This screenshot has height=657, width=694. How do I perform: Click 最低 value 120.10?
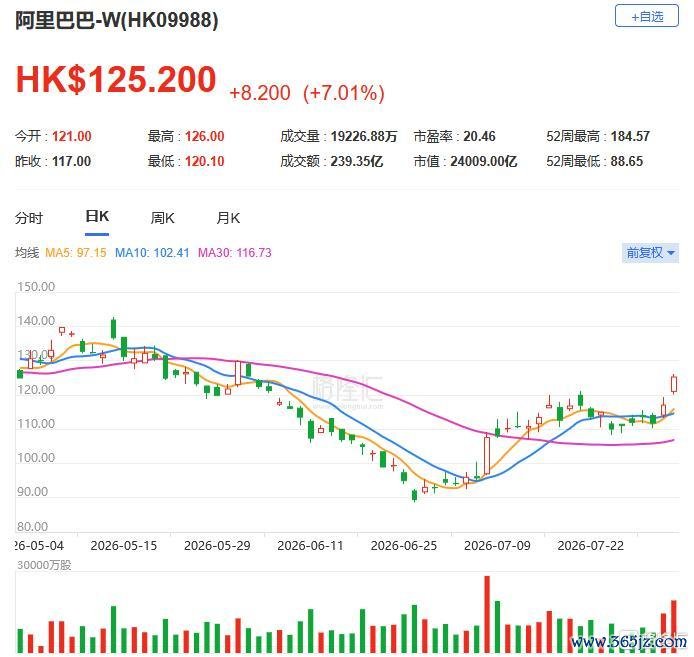point(204,161)
